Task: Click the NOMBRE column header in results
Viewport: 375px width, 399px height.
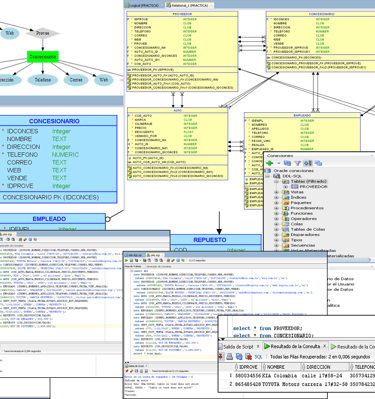Action: (x=275, y=367)
